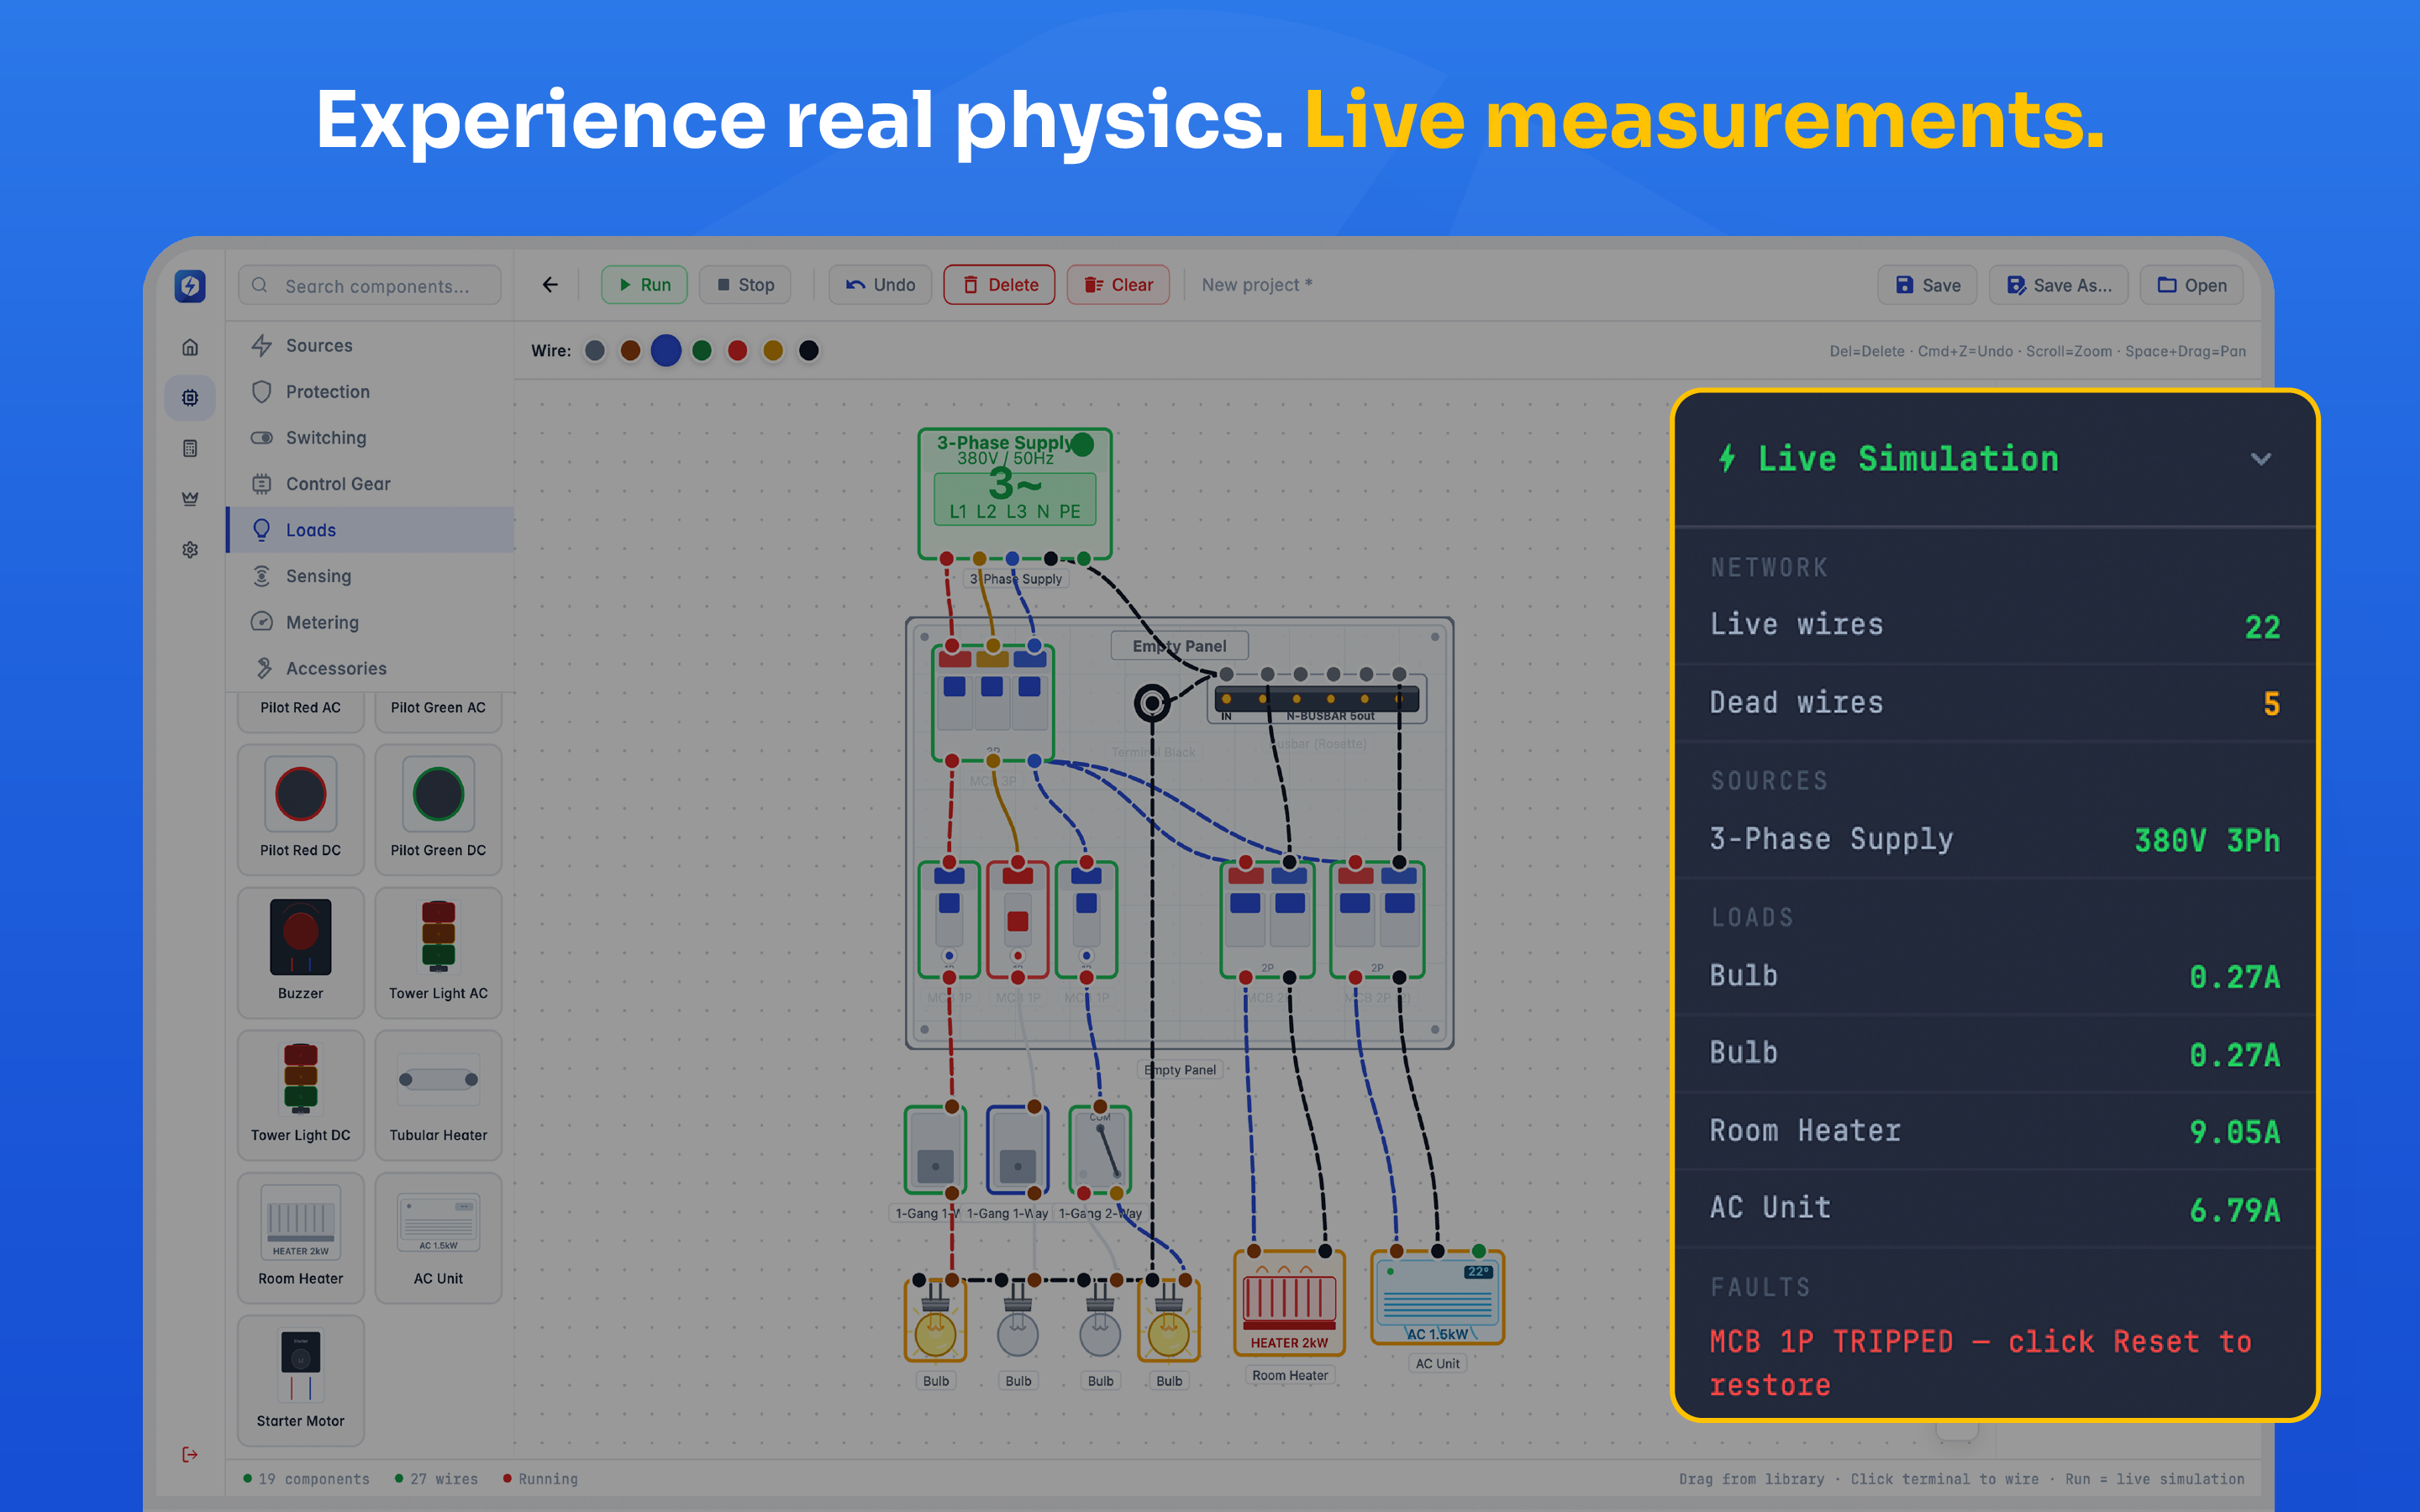2420x1512 pixels.
Task: Click the crown premium icon in the sidebar
Action: click(190, 499)
